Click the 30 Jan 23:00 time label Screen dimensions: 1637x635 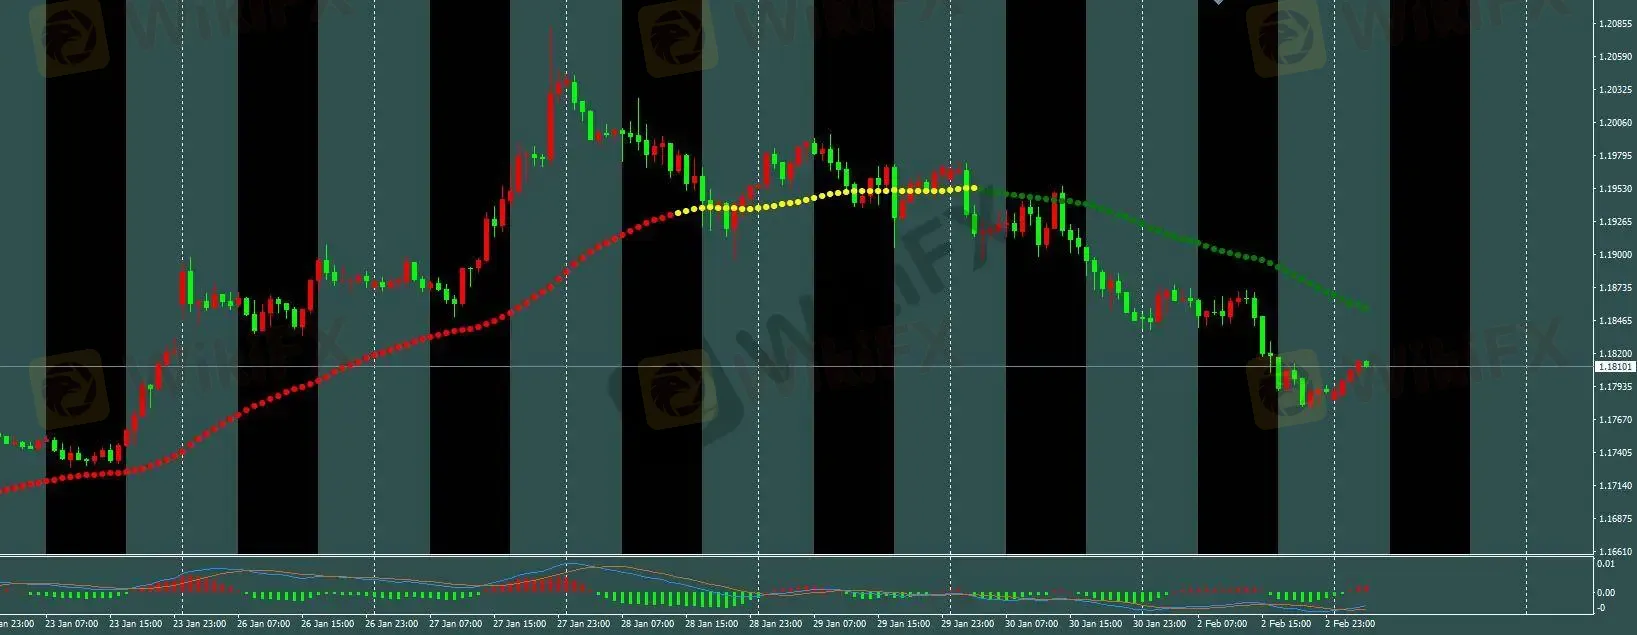[x=1158, y=624]
